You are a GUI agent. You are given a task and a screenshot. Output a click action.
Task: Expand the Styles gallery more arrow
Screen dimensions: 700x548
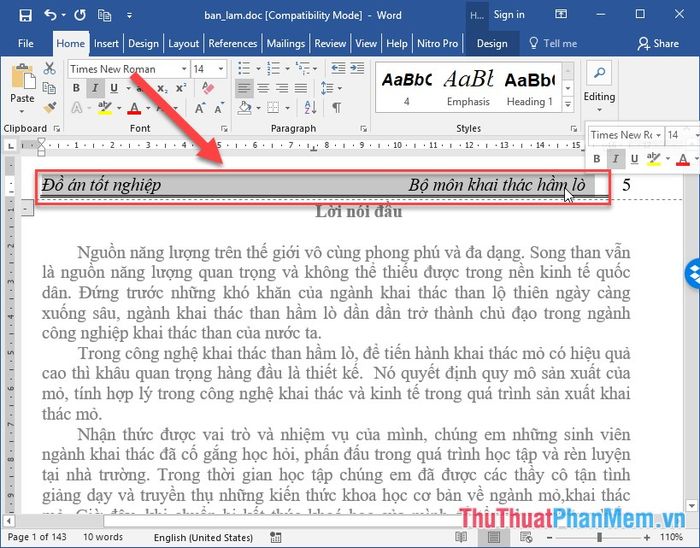click(x=567, y=103)
